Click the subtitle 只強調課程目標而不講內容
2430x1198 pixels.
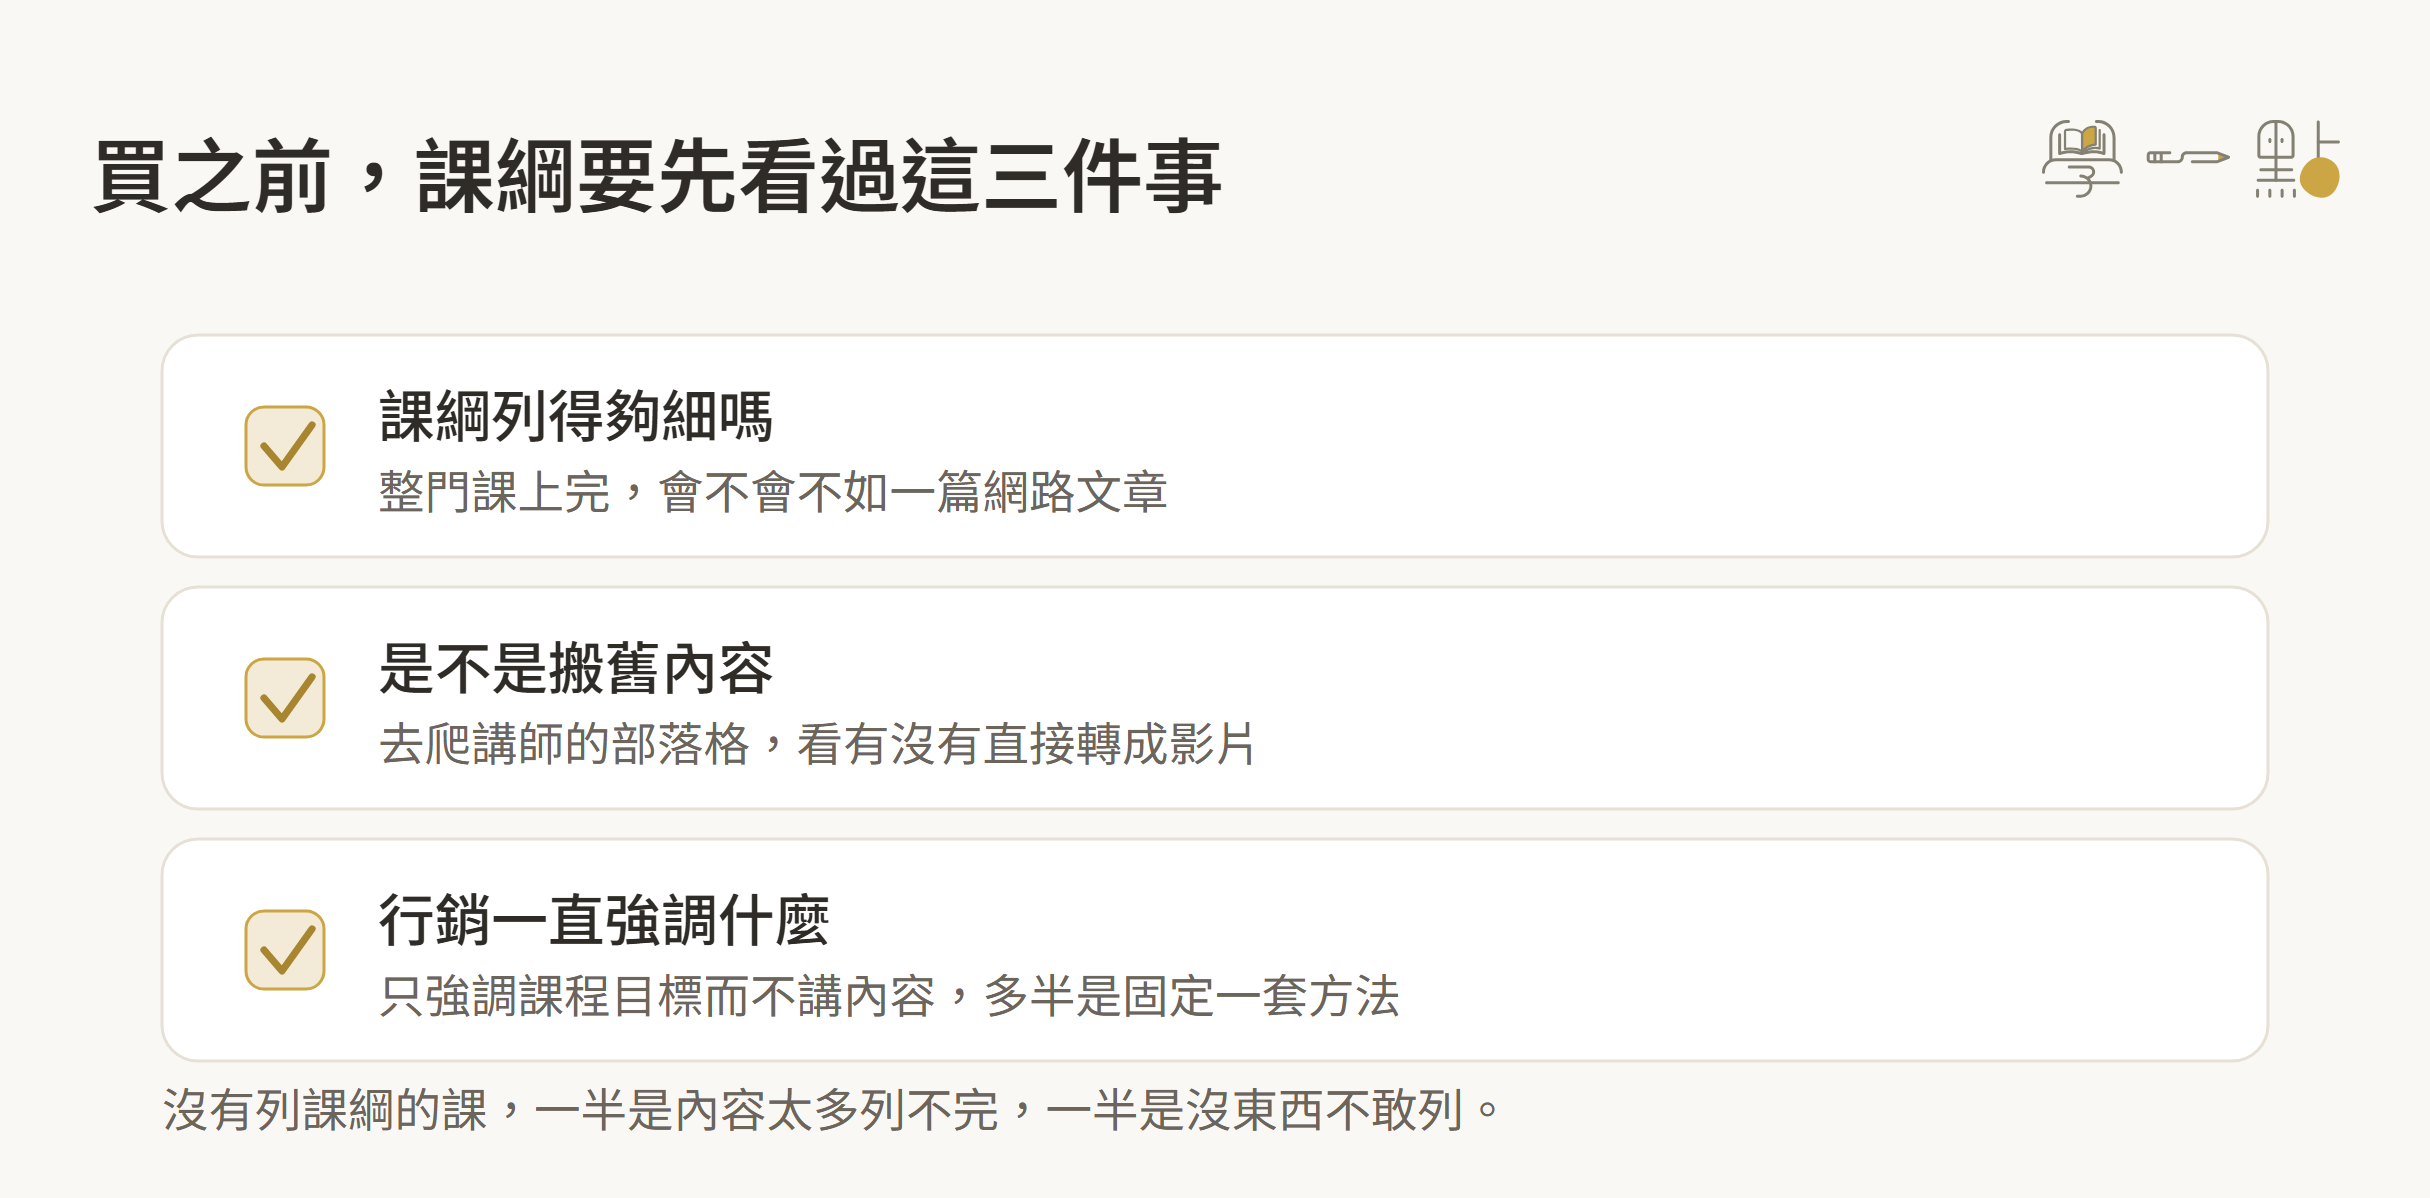point(889,996)
